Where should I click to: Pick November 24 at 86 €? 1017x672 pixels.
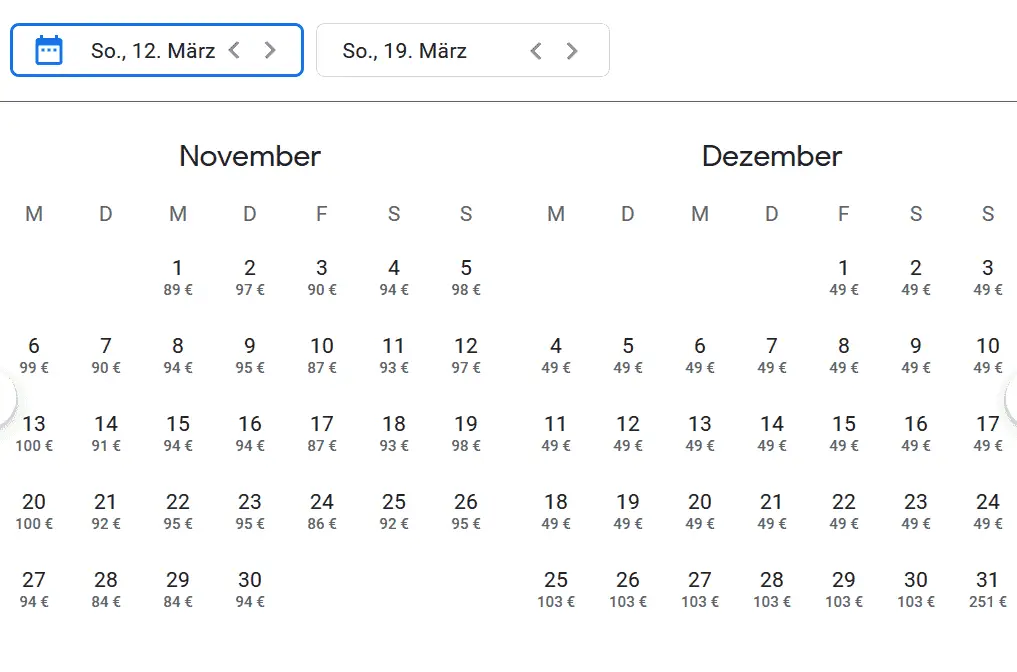322,511
